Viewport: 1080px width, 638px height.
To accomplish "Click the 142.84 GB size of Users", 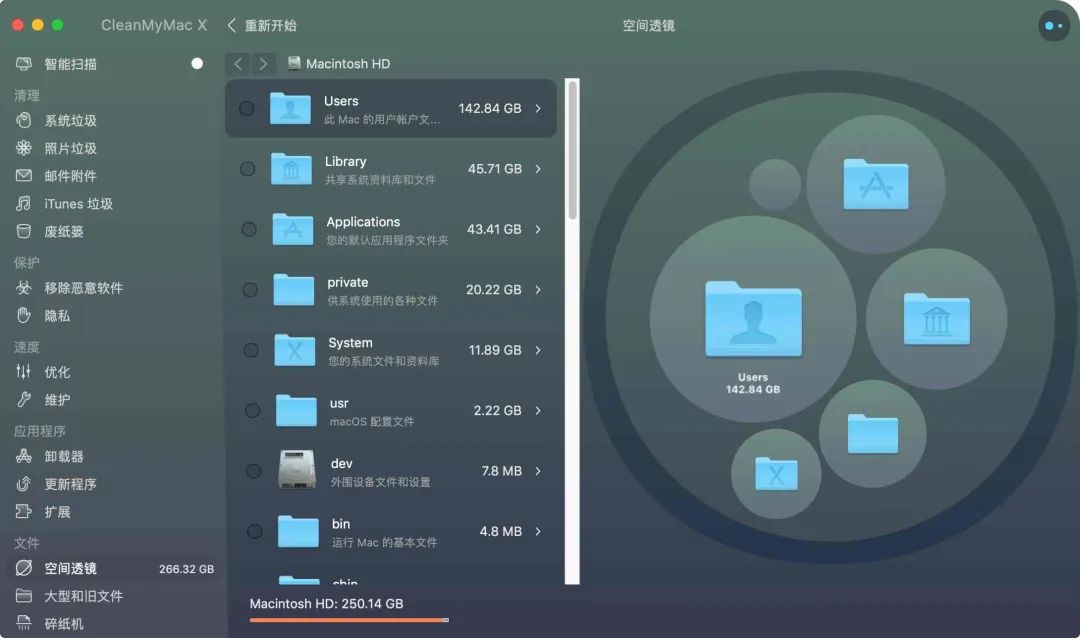I will point(490,108).
